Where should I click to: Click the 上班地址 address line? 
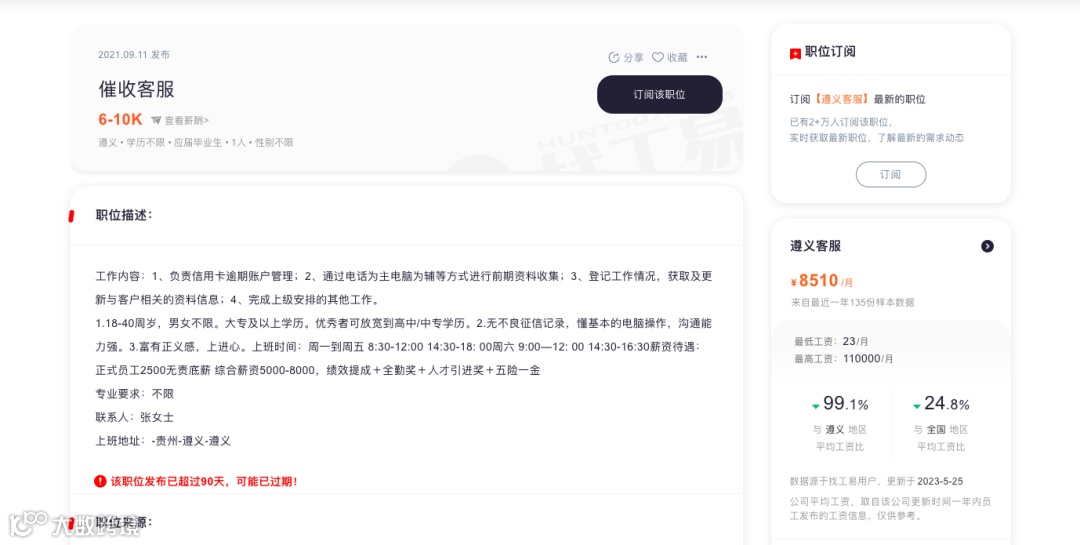point(163,440)
